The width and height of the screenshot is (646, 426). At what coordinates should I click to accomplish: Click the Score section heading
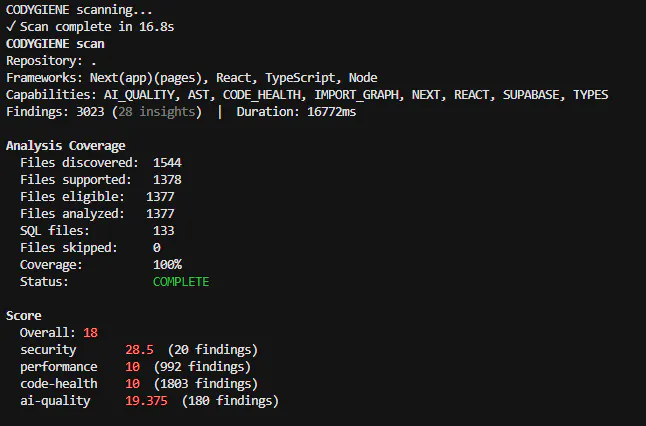coord(23,316)
